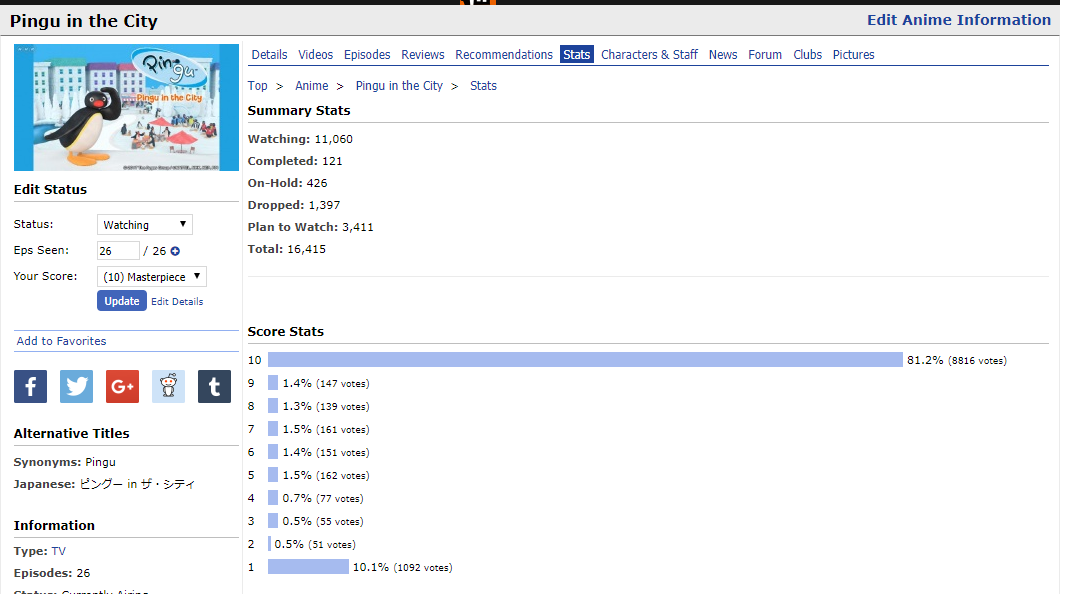Click the Reddit share icon
1073x594 pixels.
tap(168, 386)
